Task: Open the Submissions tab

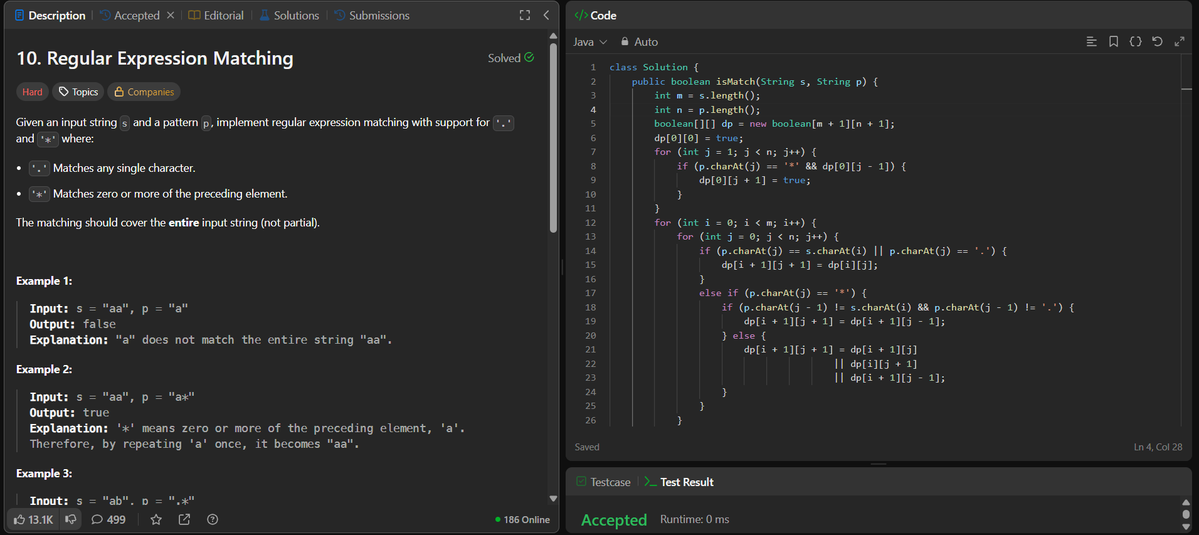Action: (x=372, y=15)
